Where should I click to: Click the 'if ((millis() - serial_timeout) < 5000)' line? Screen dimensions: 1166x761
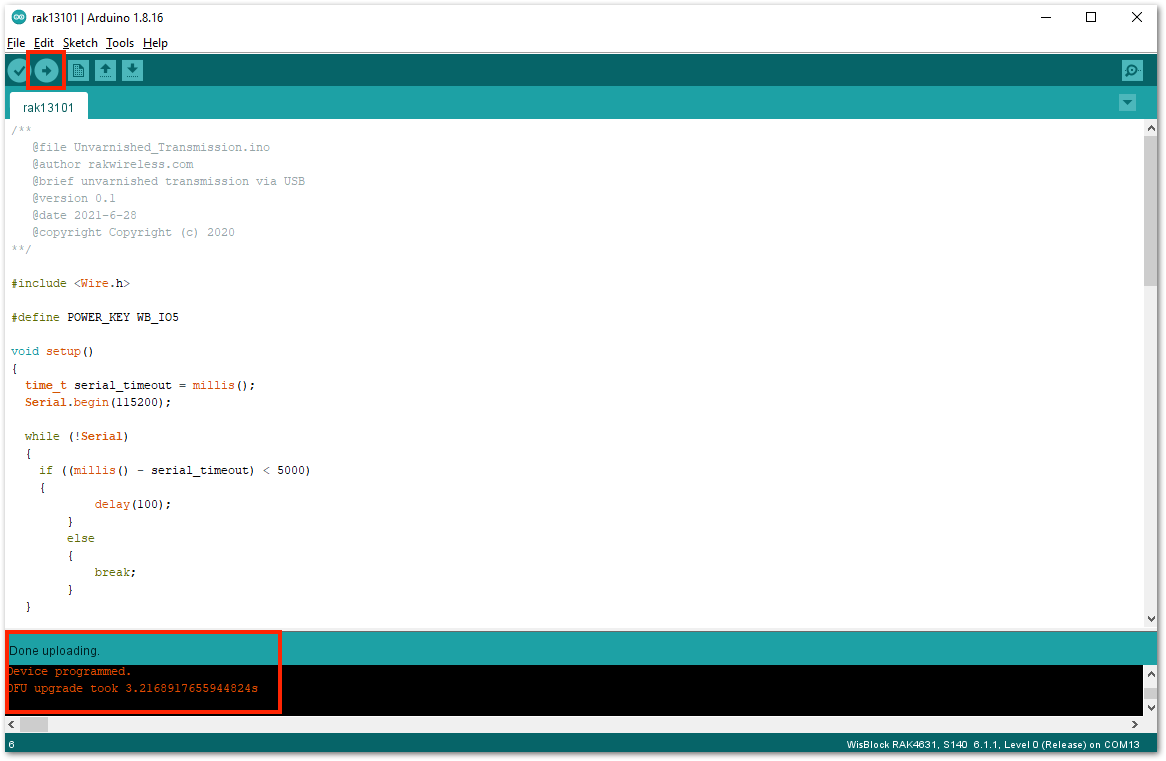(175, 471)
